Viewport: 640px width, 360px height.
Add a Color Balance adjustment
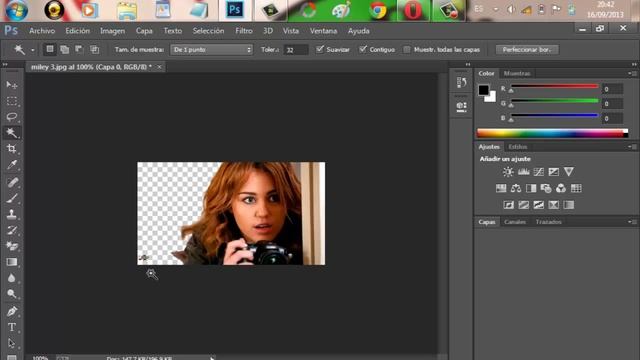coord(516,188)
